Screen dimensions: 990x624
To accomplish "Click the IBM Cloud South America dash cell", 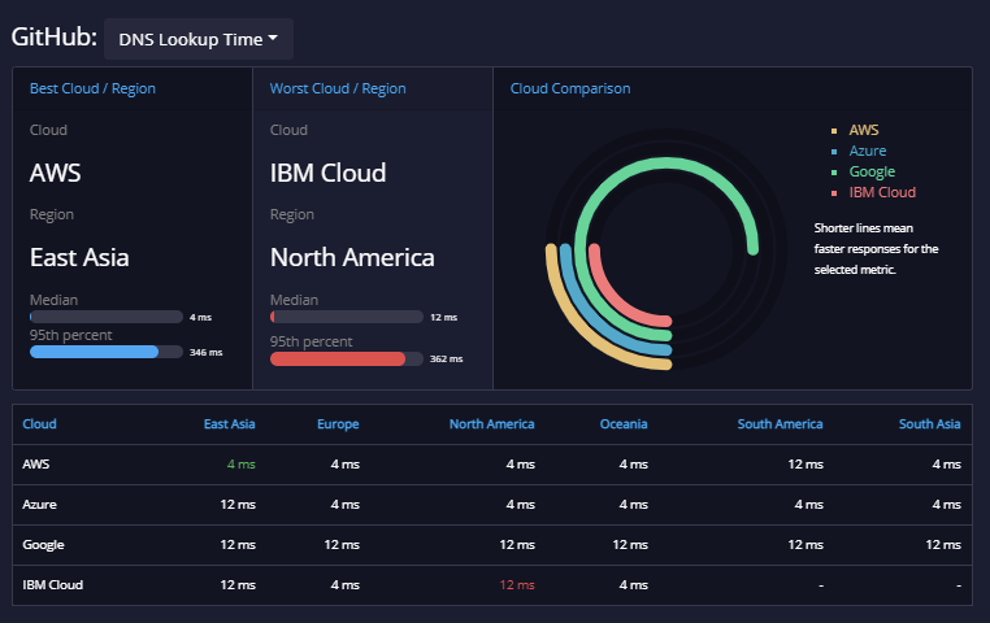I will tap(821, 585).
